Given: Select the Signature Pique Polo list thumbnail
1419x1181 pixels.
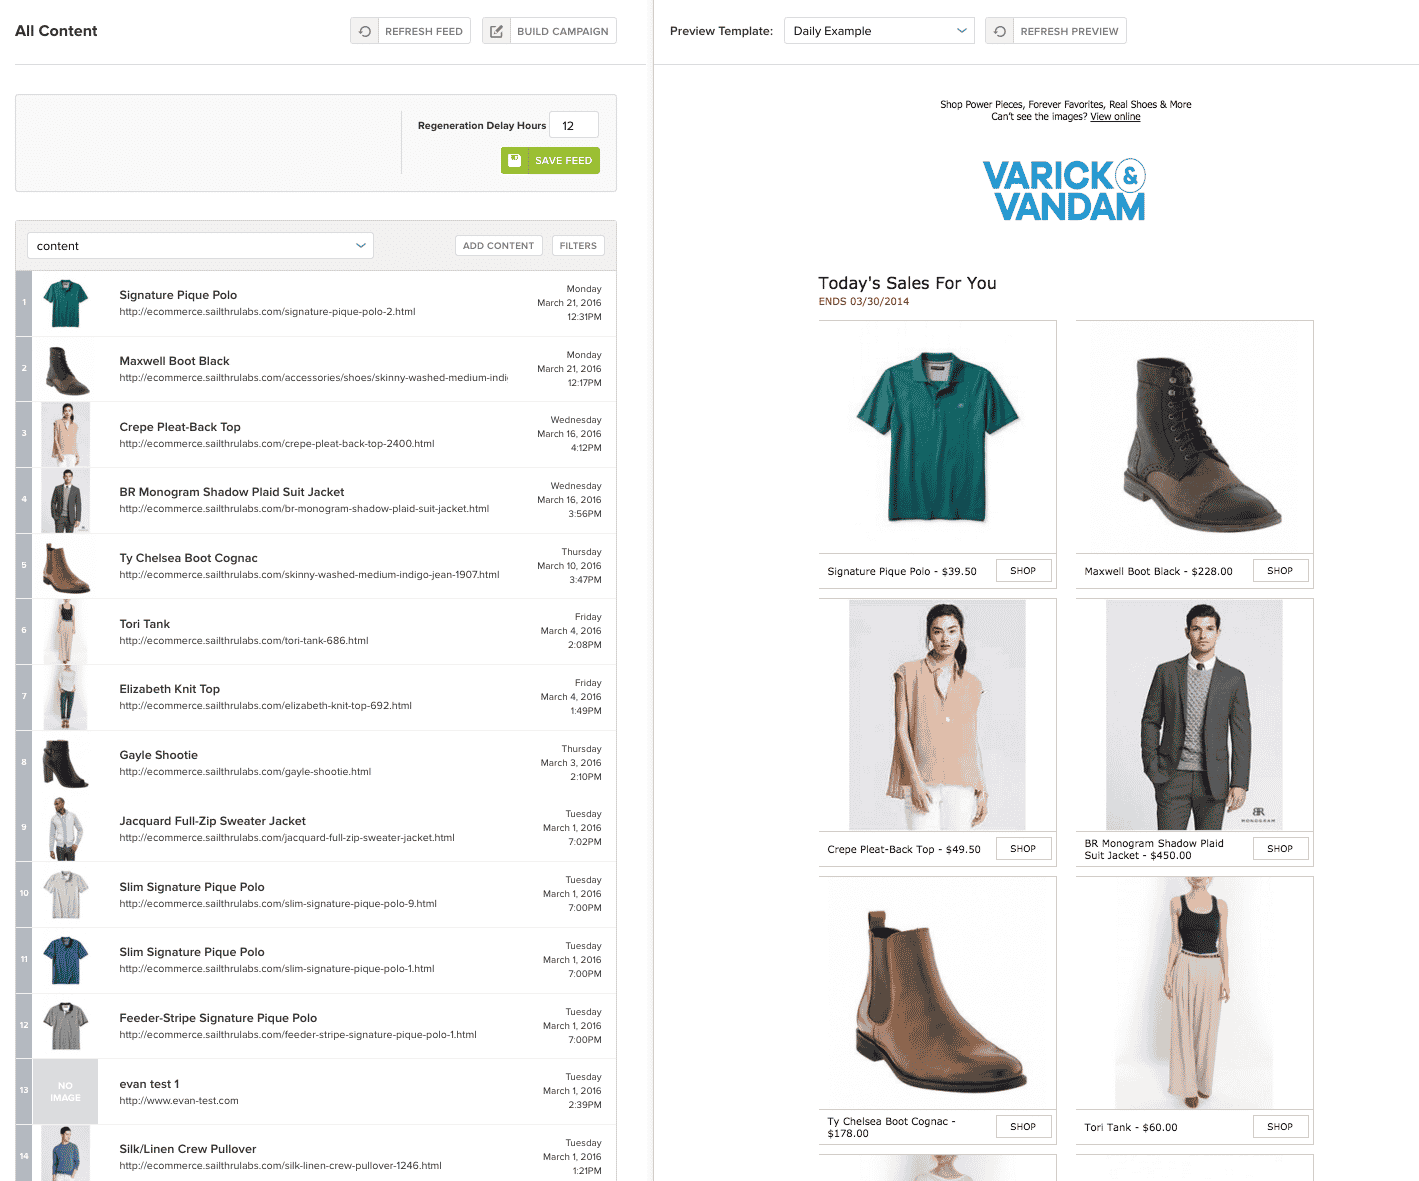Looking at the screenshot, I should [66, 303].
